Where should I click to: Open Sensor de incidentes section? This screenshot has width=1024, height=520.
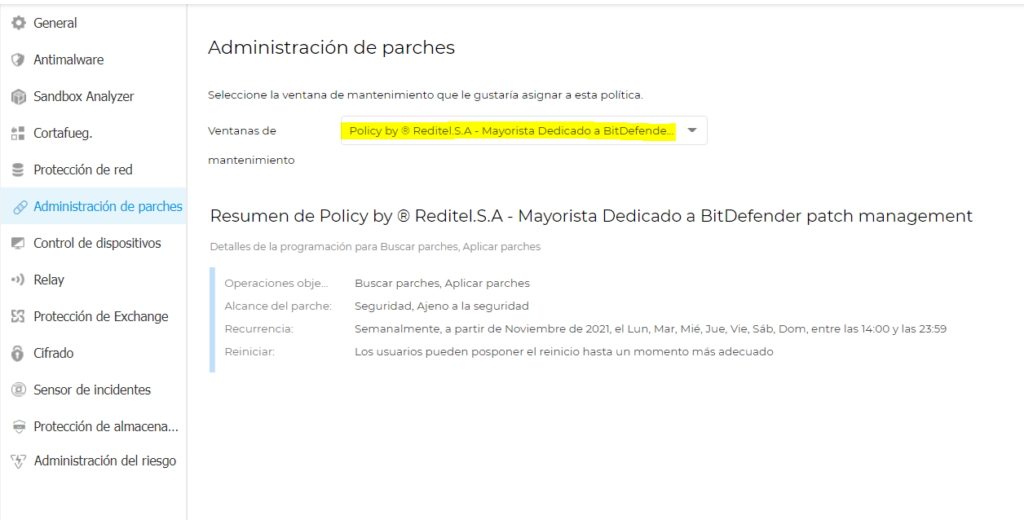coord(93,390)
